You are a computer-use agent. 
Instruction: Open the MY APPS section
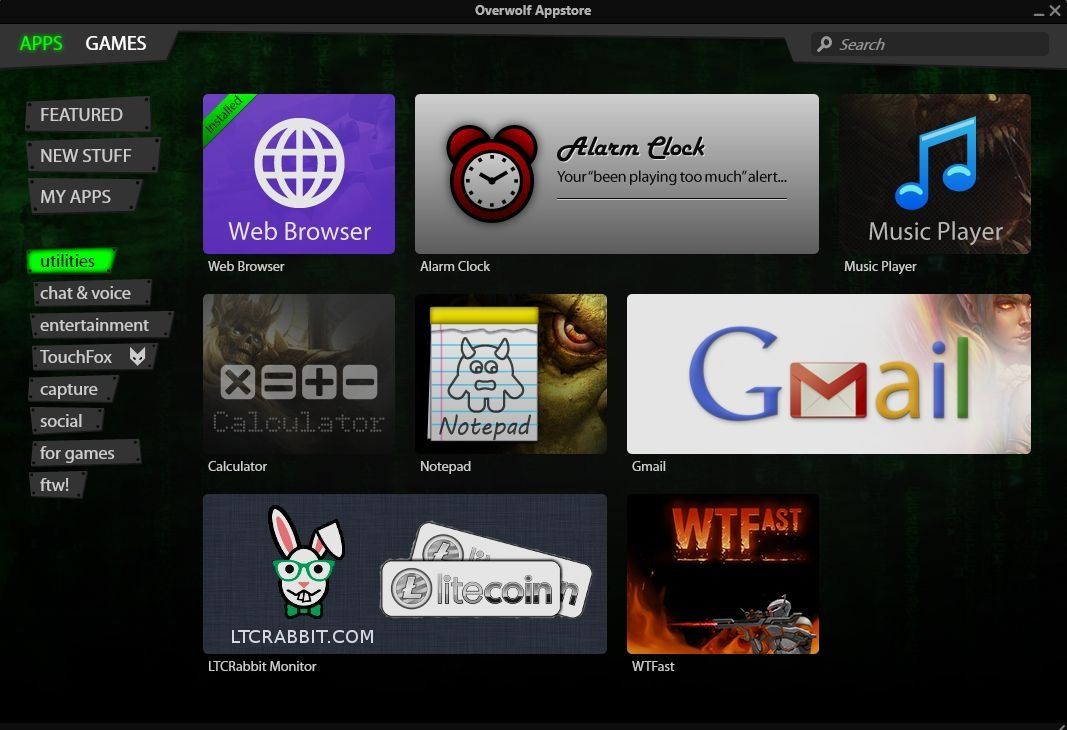tap(75, 196)
